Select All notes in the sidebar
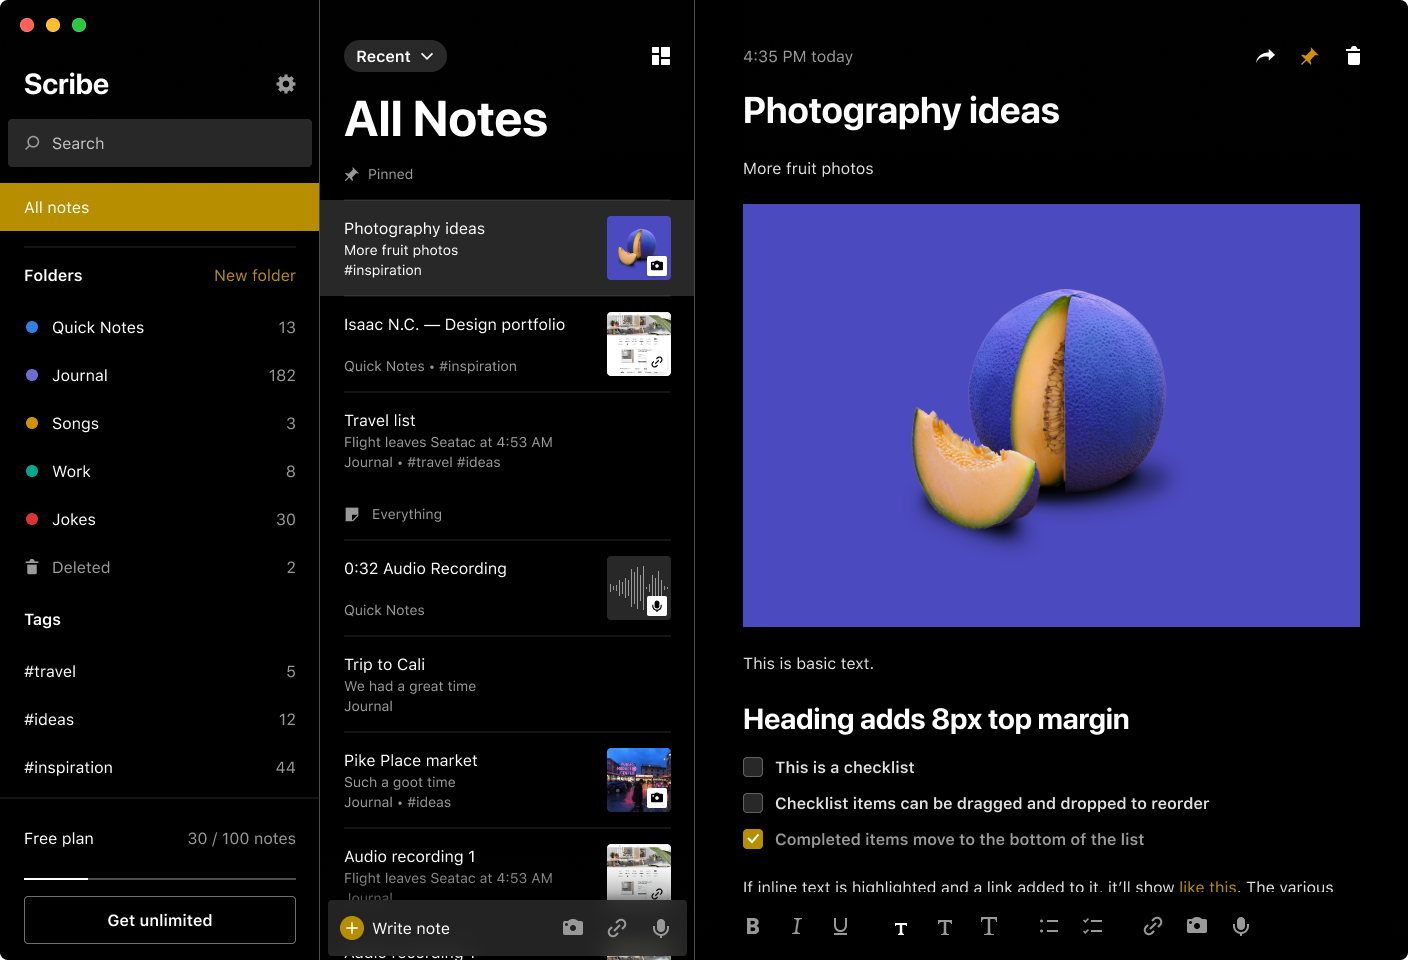 [x=160, y=207]
